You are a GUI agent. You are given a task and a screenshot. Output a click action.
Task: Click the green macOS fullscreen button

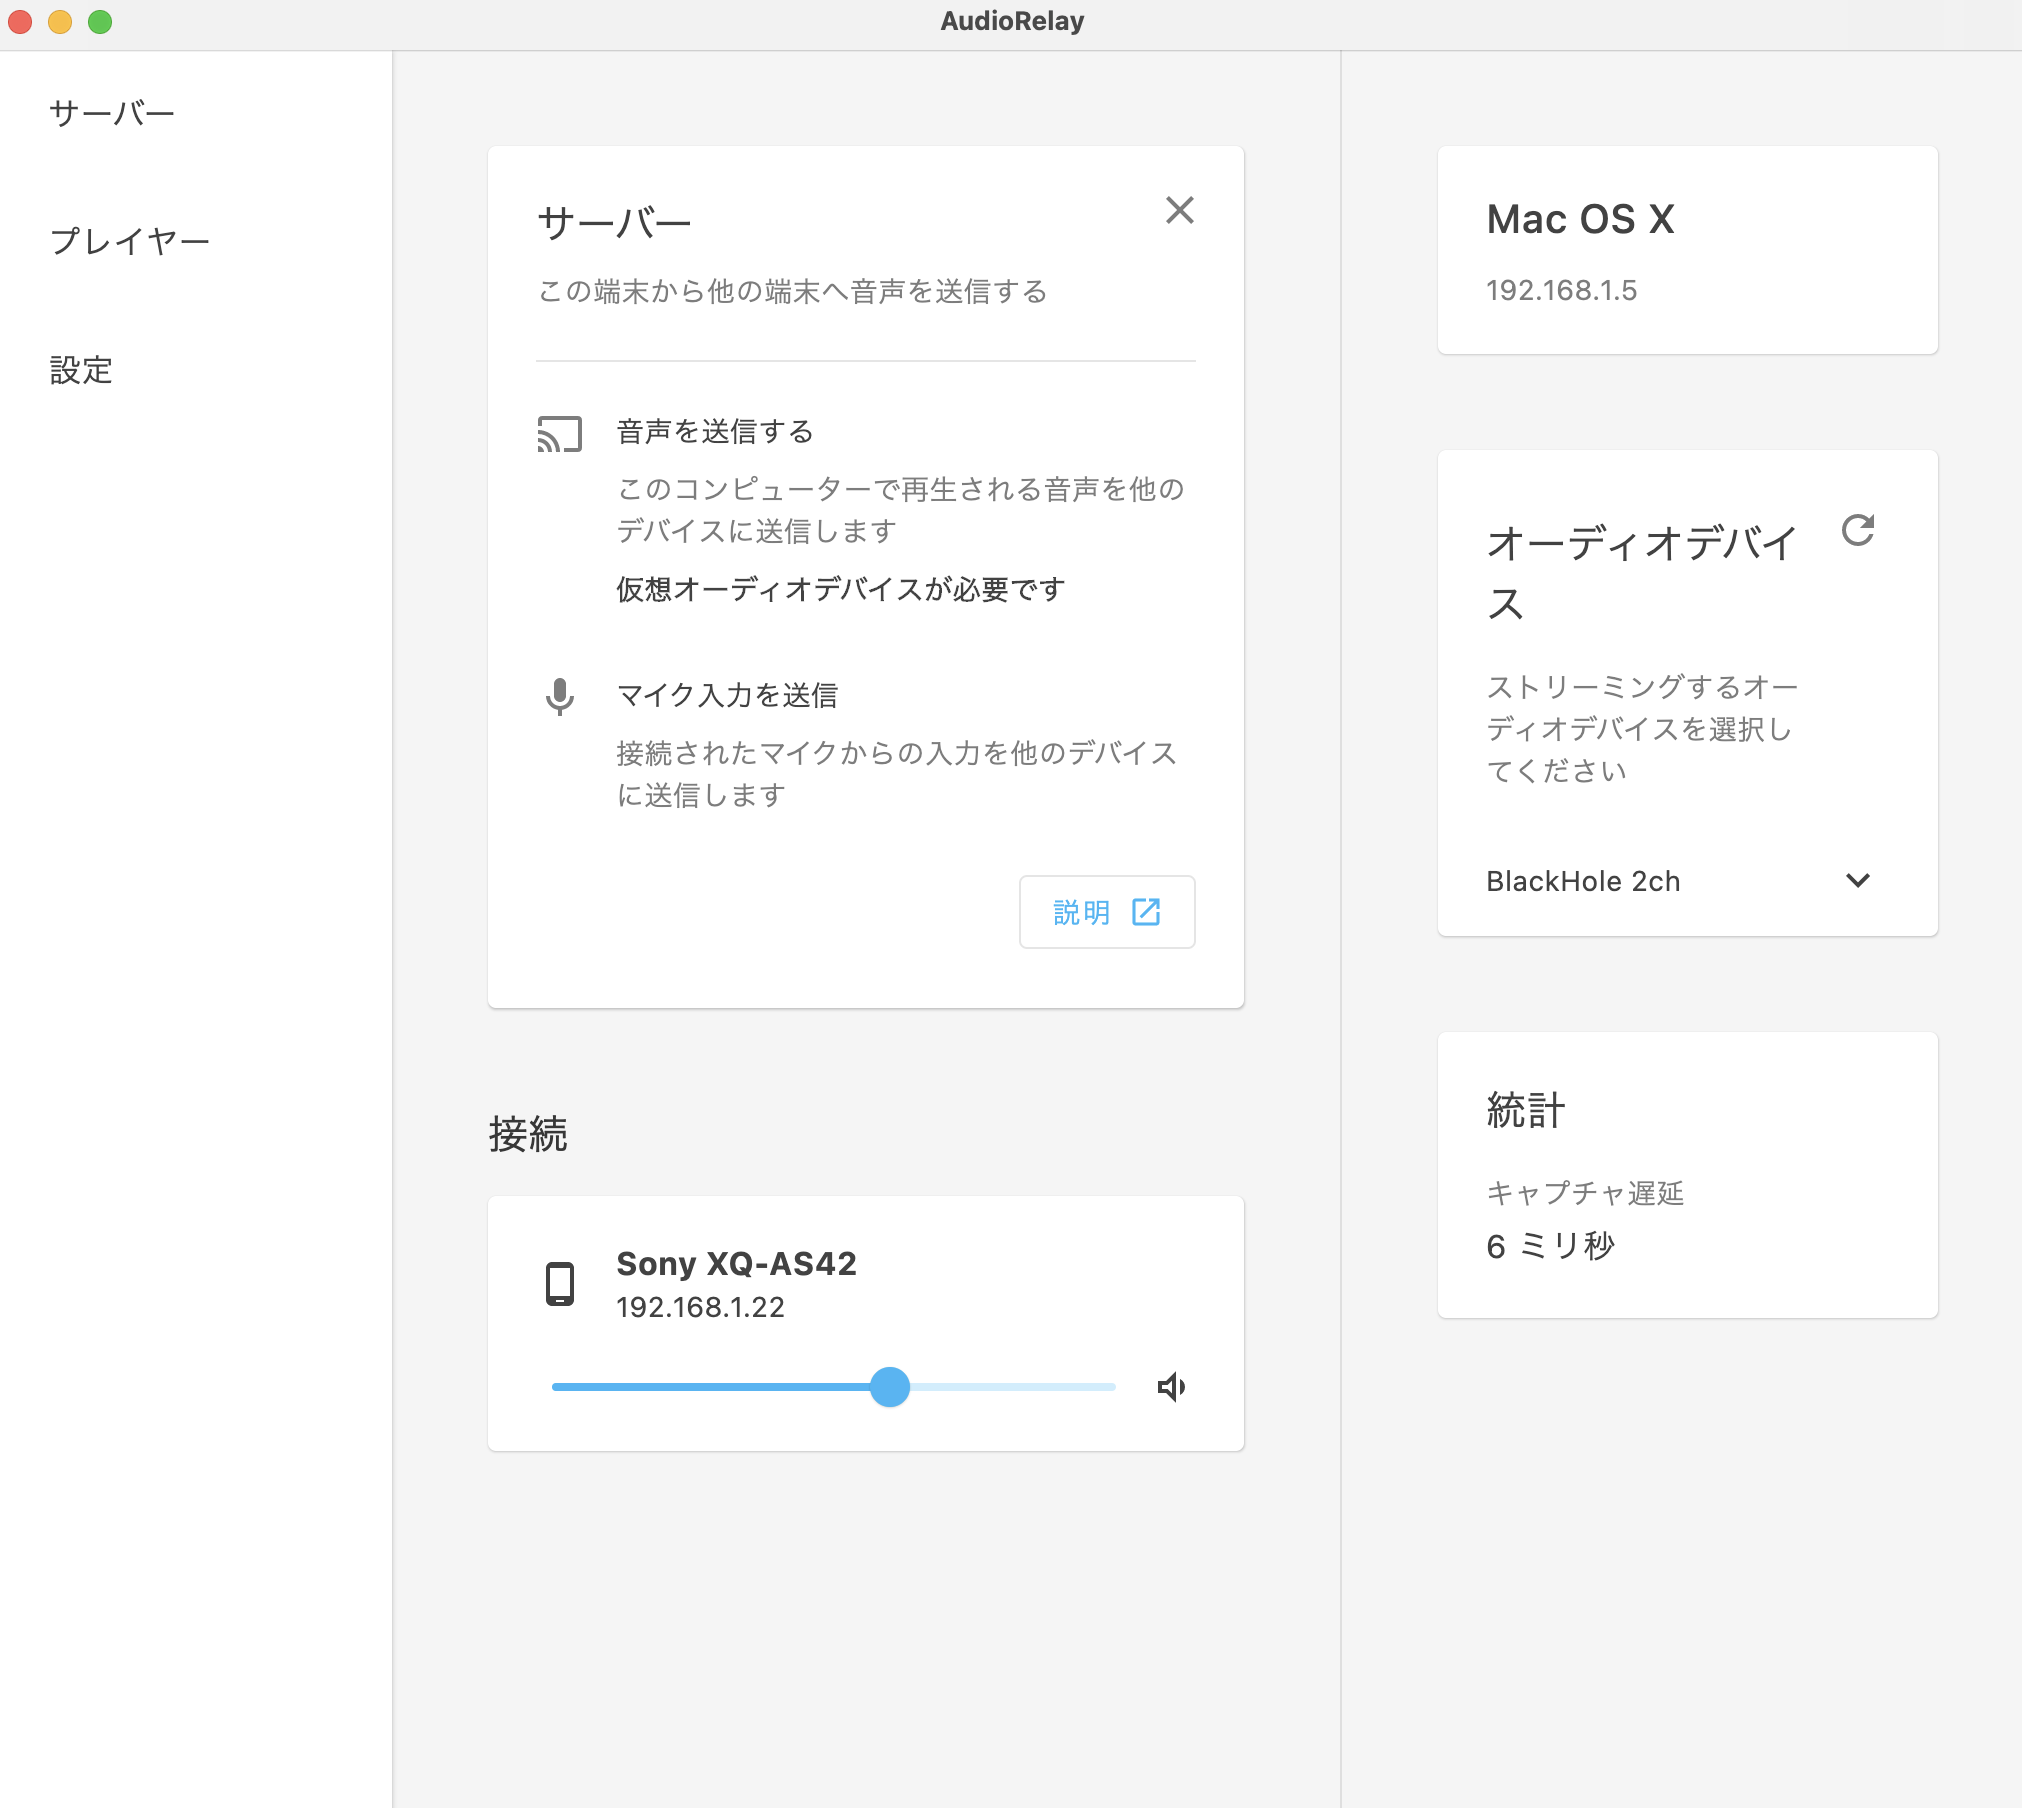100,21
